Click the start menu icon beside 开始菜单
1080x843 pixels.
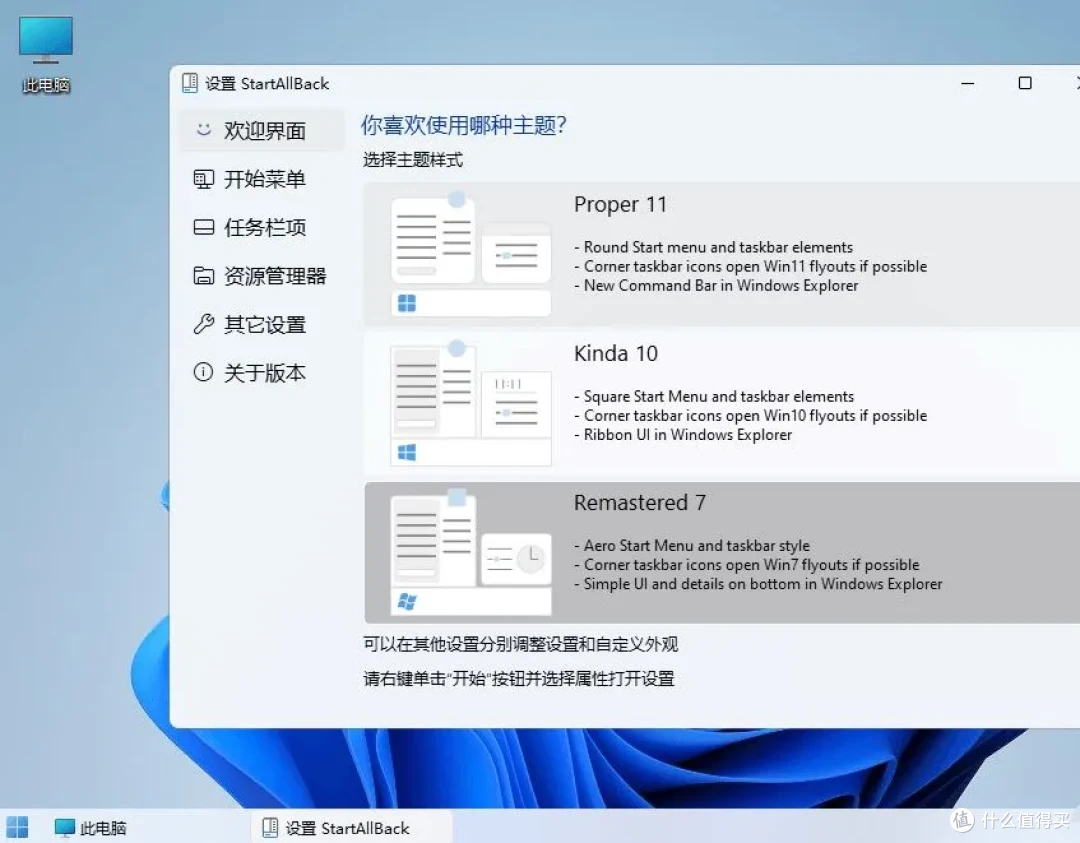pos(203,179)
